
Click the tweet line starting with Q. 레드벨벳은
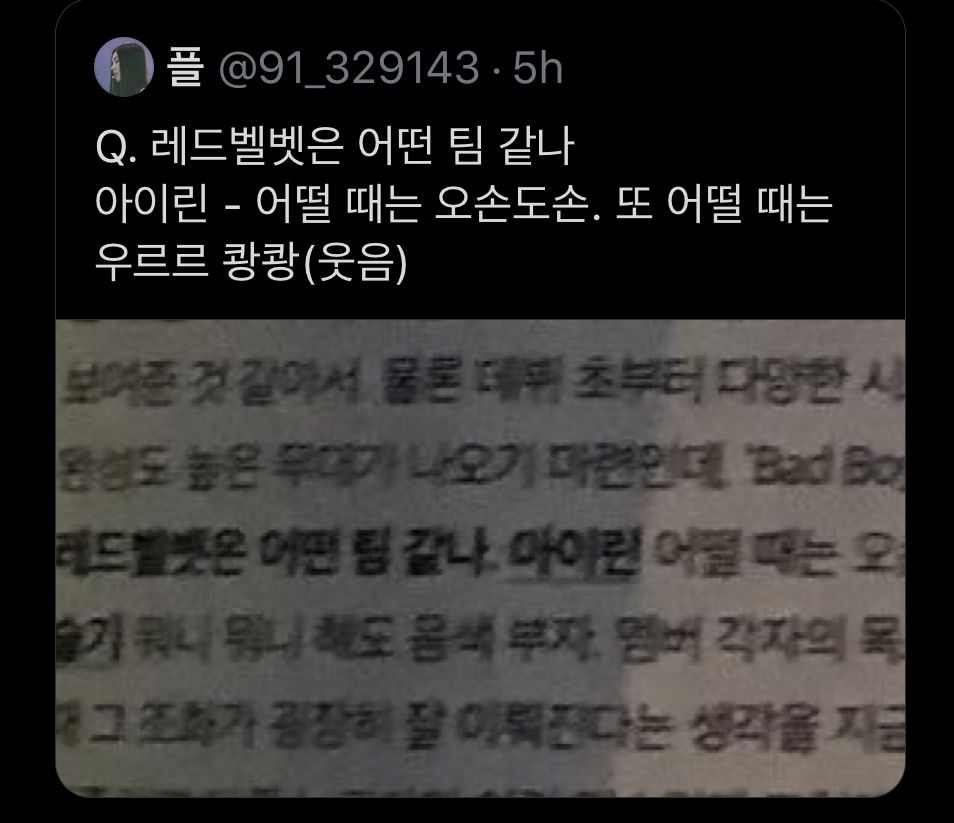(x=335, y=147)
